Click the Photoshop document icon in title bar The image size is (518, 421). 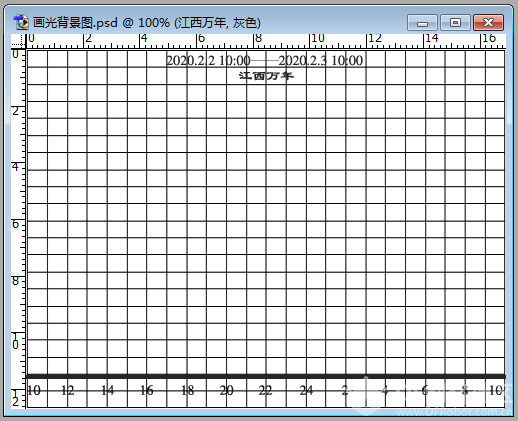coord(21,22)
